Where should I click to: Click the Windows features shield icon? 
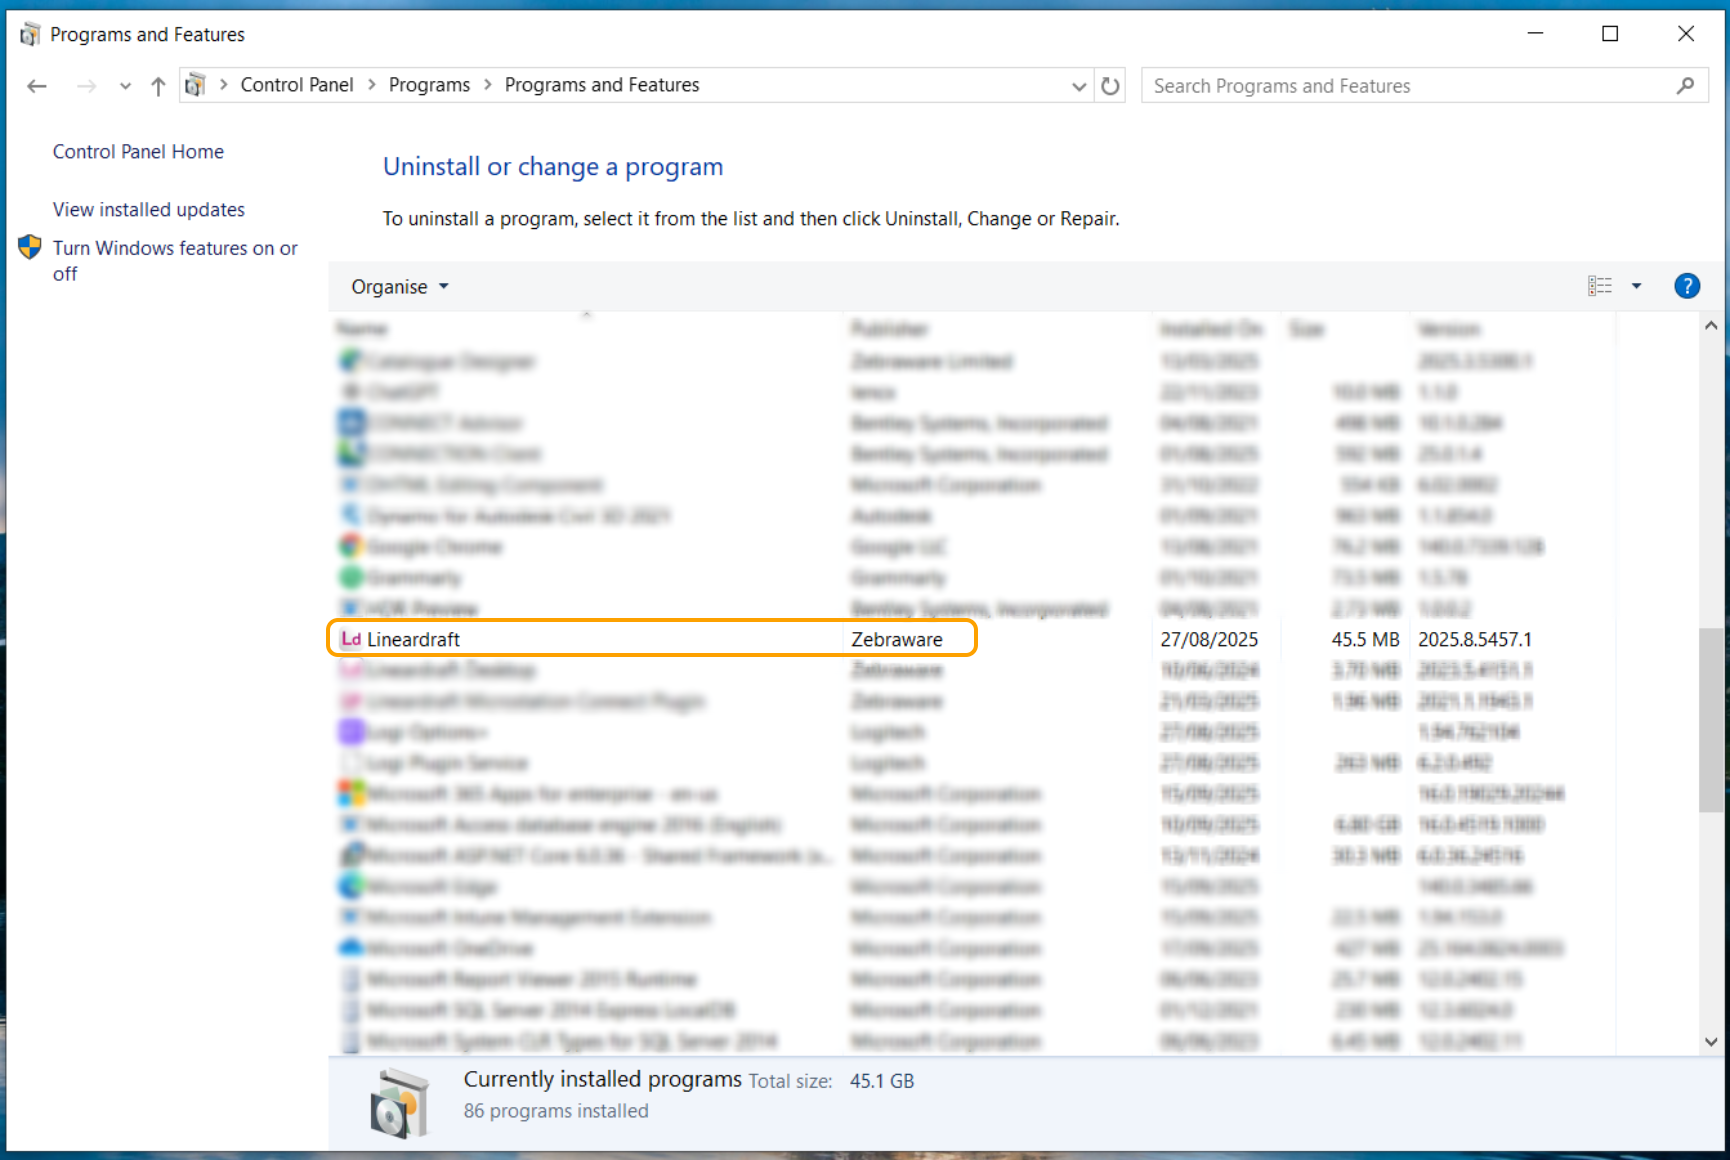(x=30, y=247)
